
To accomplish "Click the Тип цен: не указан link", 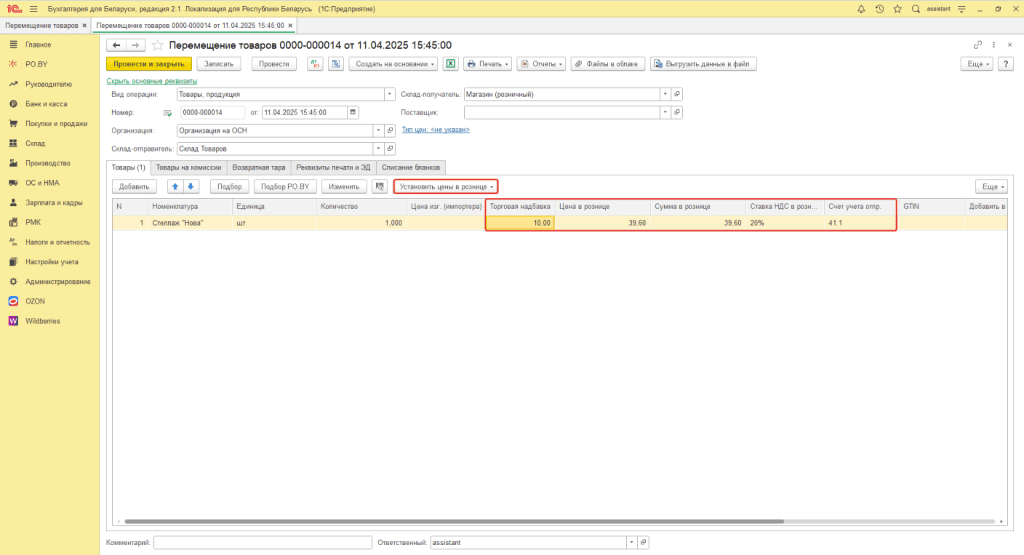I will click(x=436, y=129).
